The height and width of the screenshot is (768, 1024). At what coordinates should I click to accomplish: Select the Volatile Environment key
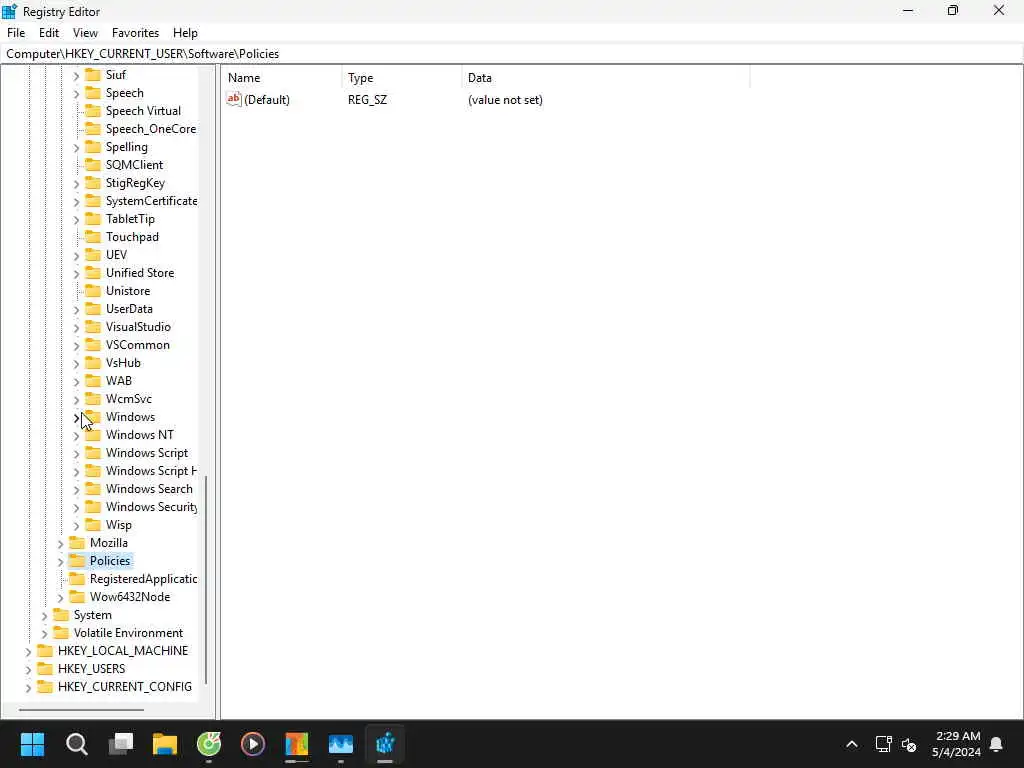128,633
